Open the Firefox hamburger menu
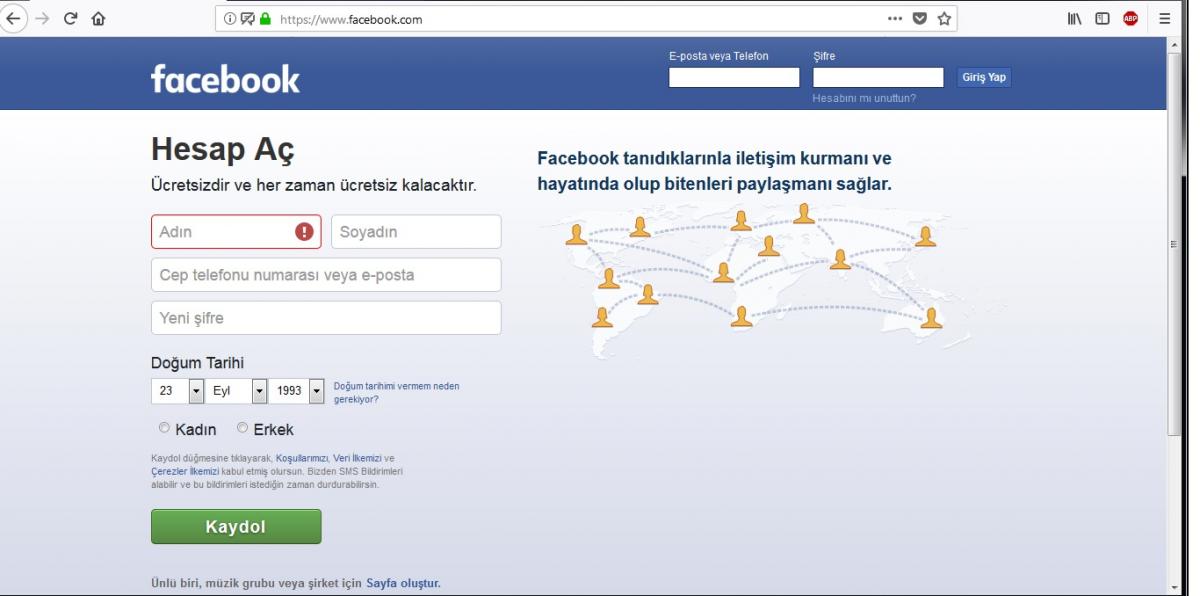Viewport: 1200px width, 596px height. 1164,18
